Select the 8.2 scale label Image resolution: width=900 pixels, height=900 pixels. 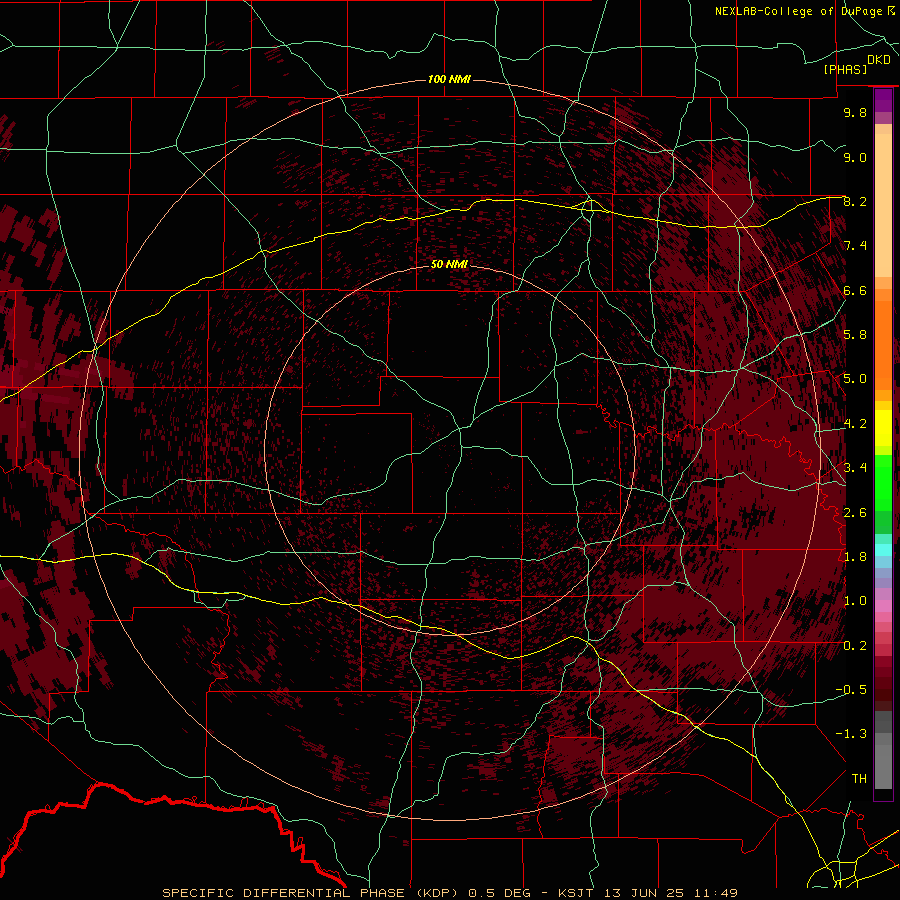click(x=855, y=201)
